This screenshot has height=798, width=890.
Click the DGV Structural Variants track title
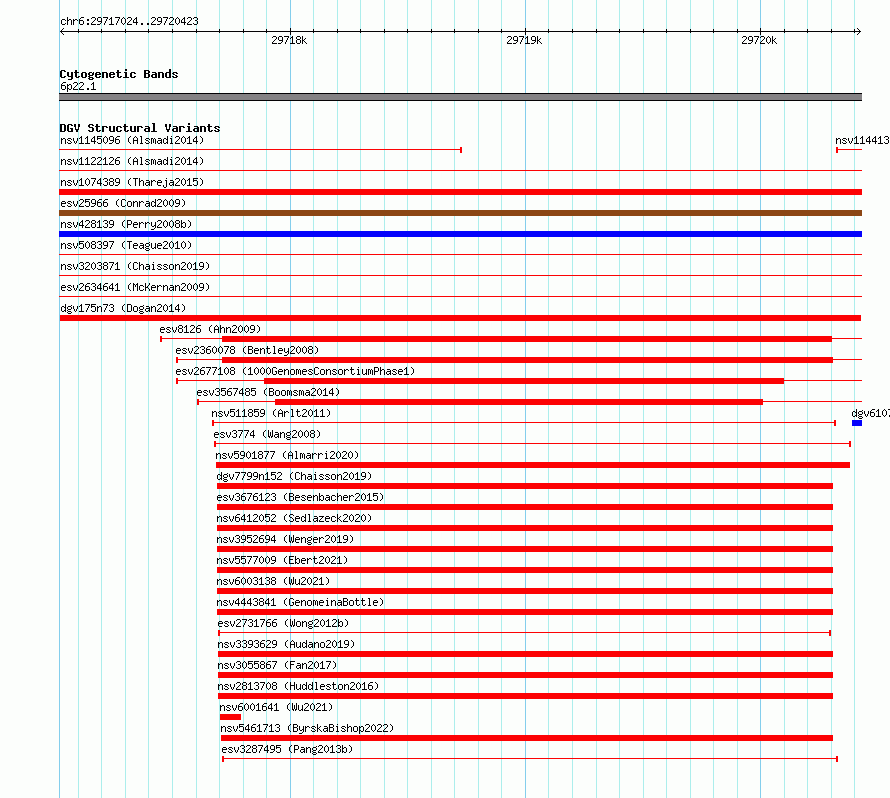[x=140, y=128]
